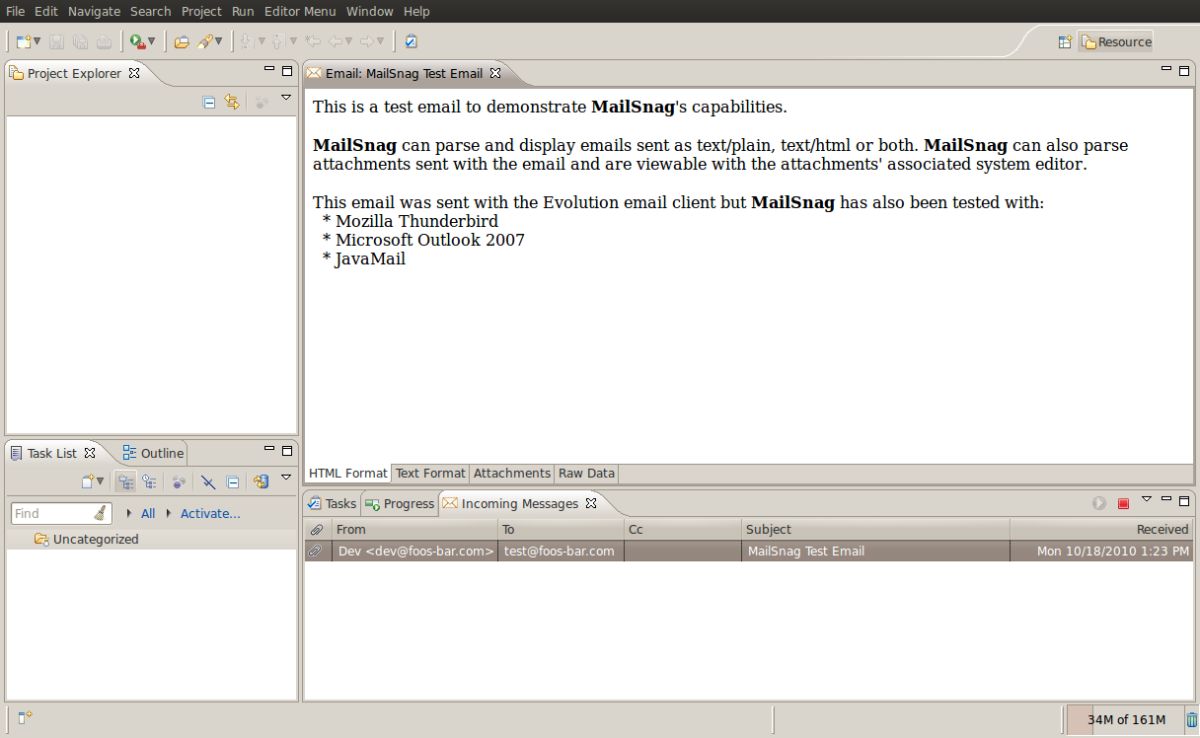
Task: Run the External Tools launch icon
Action: tap(138, 42)
